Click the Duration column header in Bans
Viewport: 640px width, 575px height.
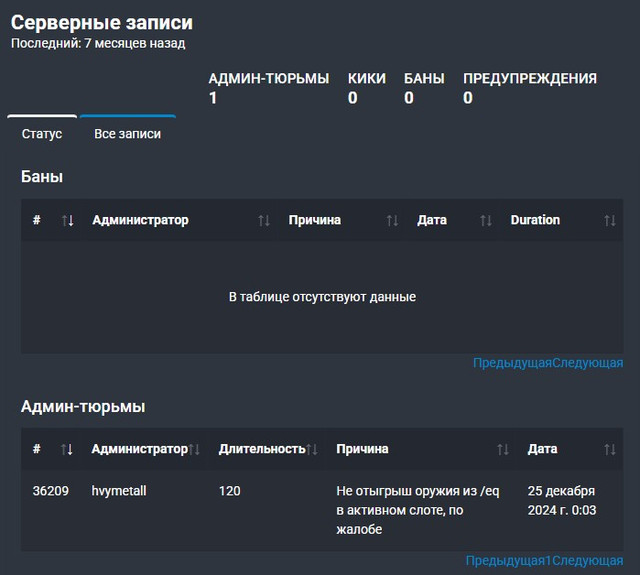tap(535, 220)
